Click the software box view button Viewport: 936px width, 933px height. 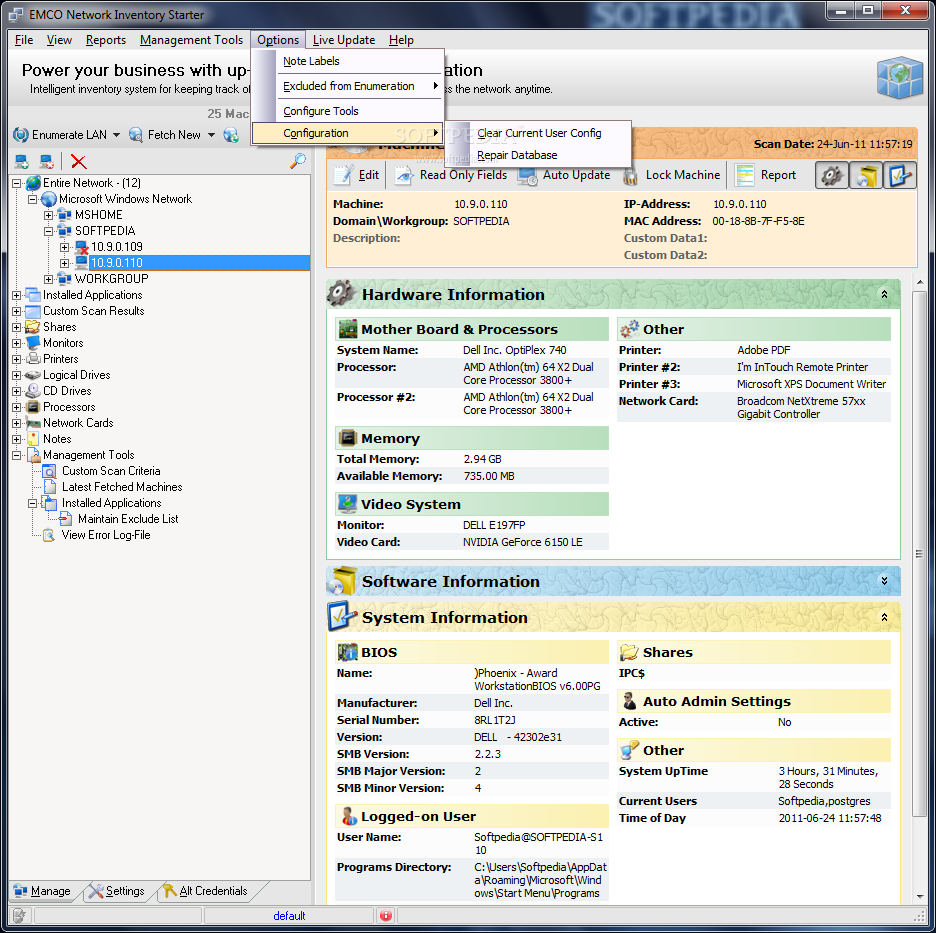(x=866, y=175)
